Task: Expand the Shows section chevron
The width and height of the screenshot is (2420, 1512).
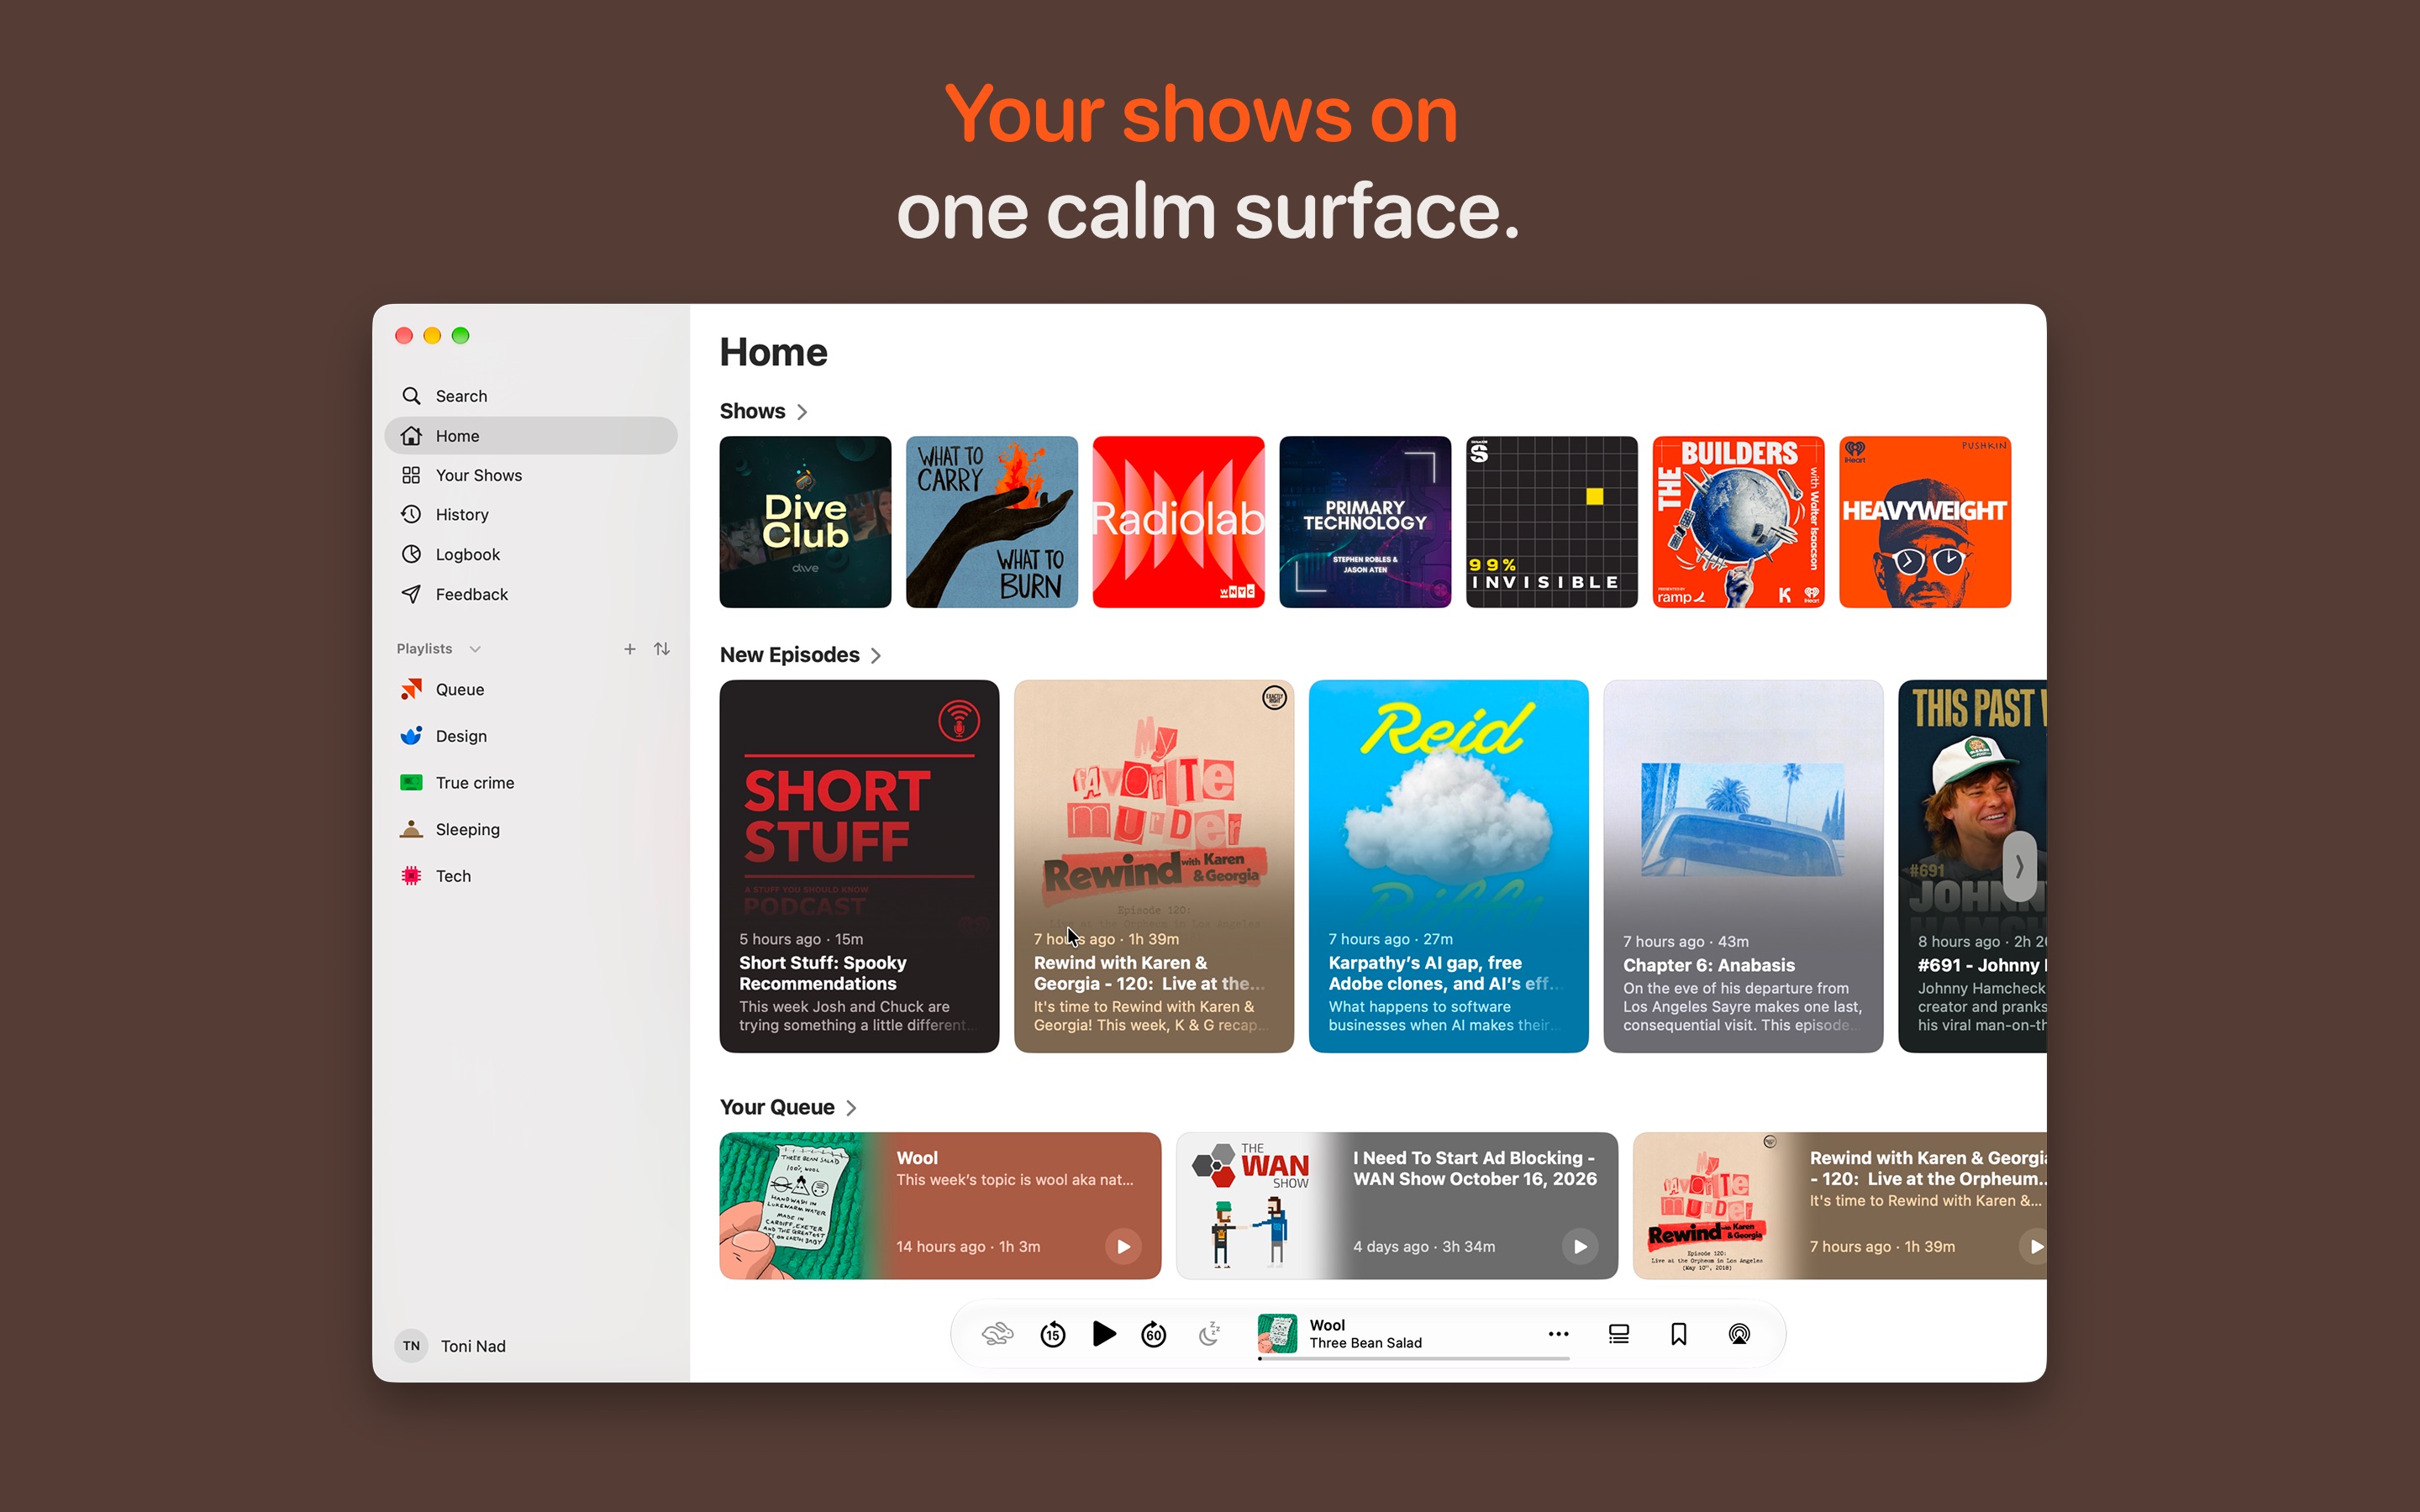Action: click(802, 412)
